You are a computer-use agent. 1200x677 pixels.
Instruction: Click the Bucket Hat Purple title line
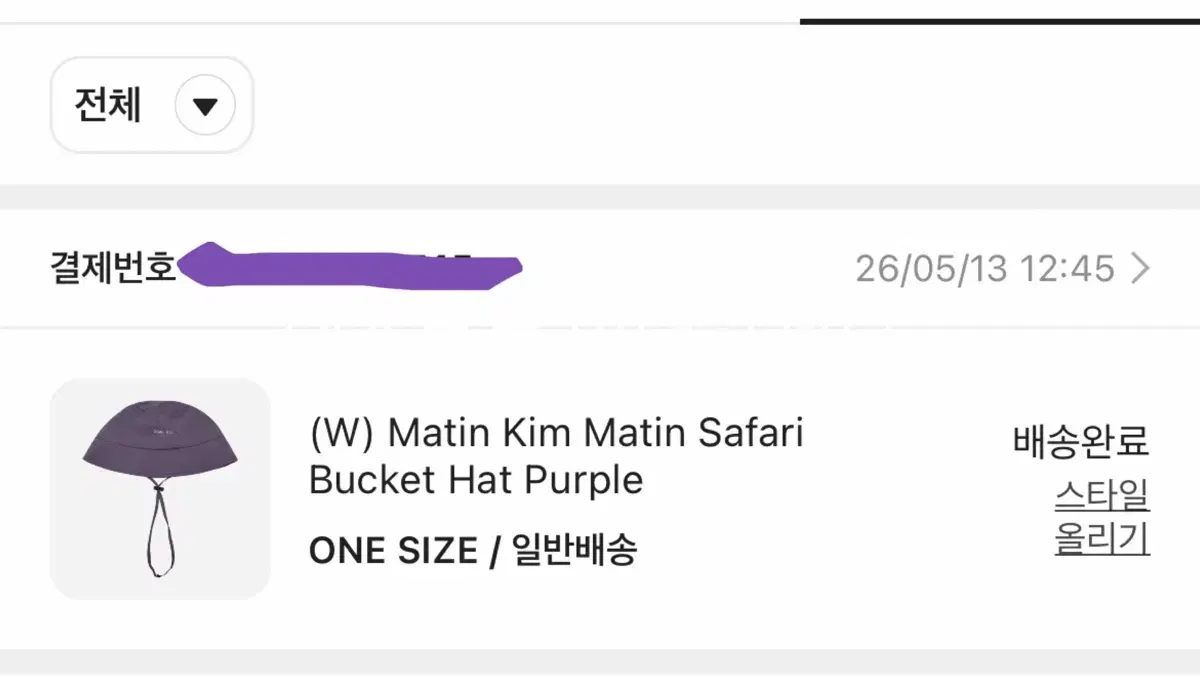pos(476,481)
